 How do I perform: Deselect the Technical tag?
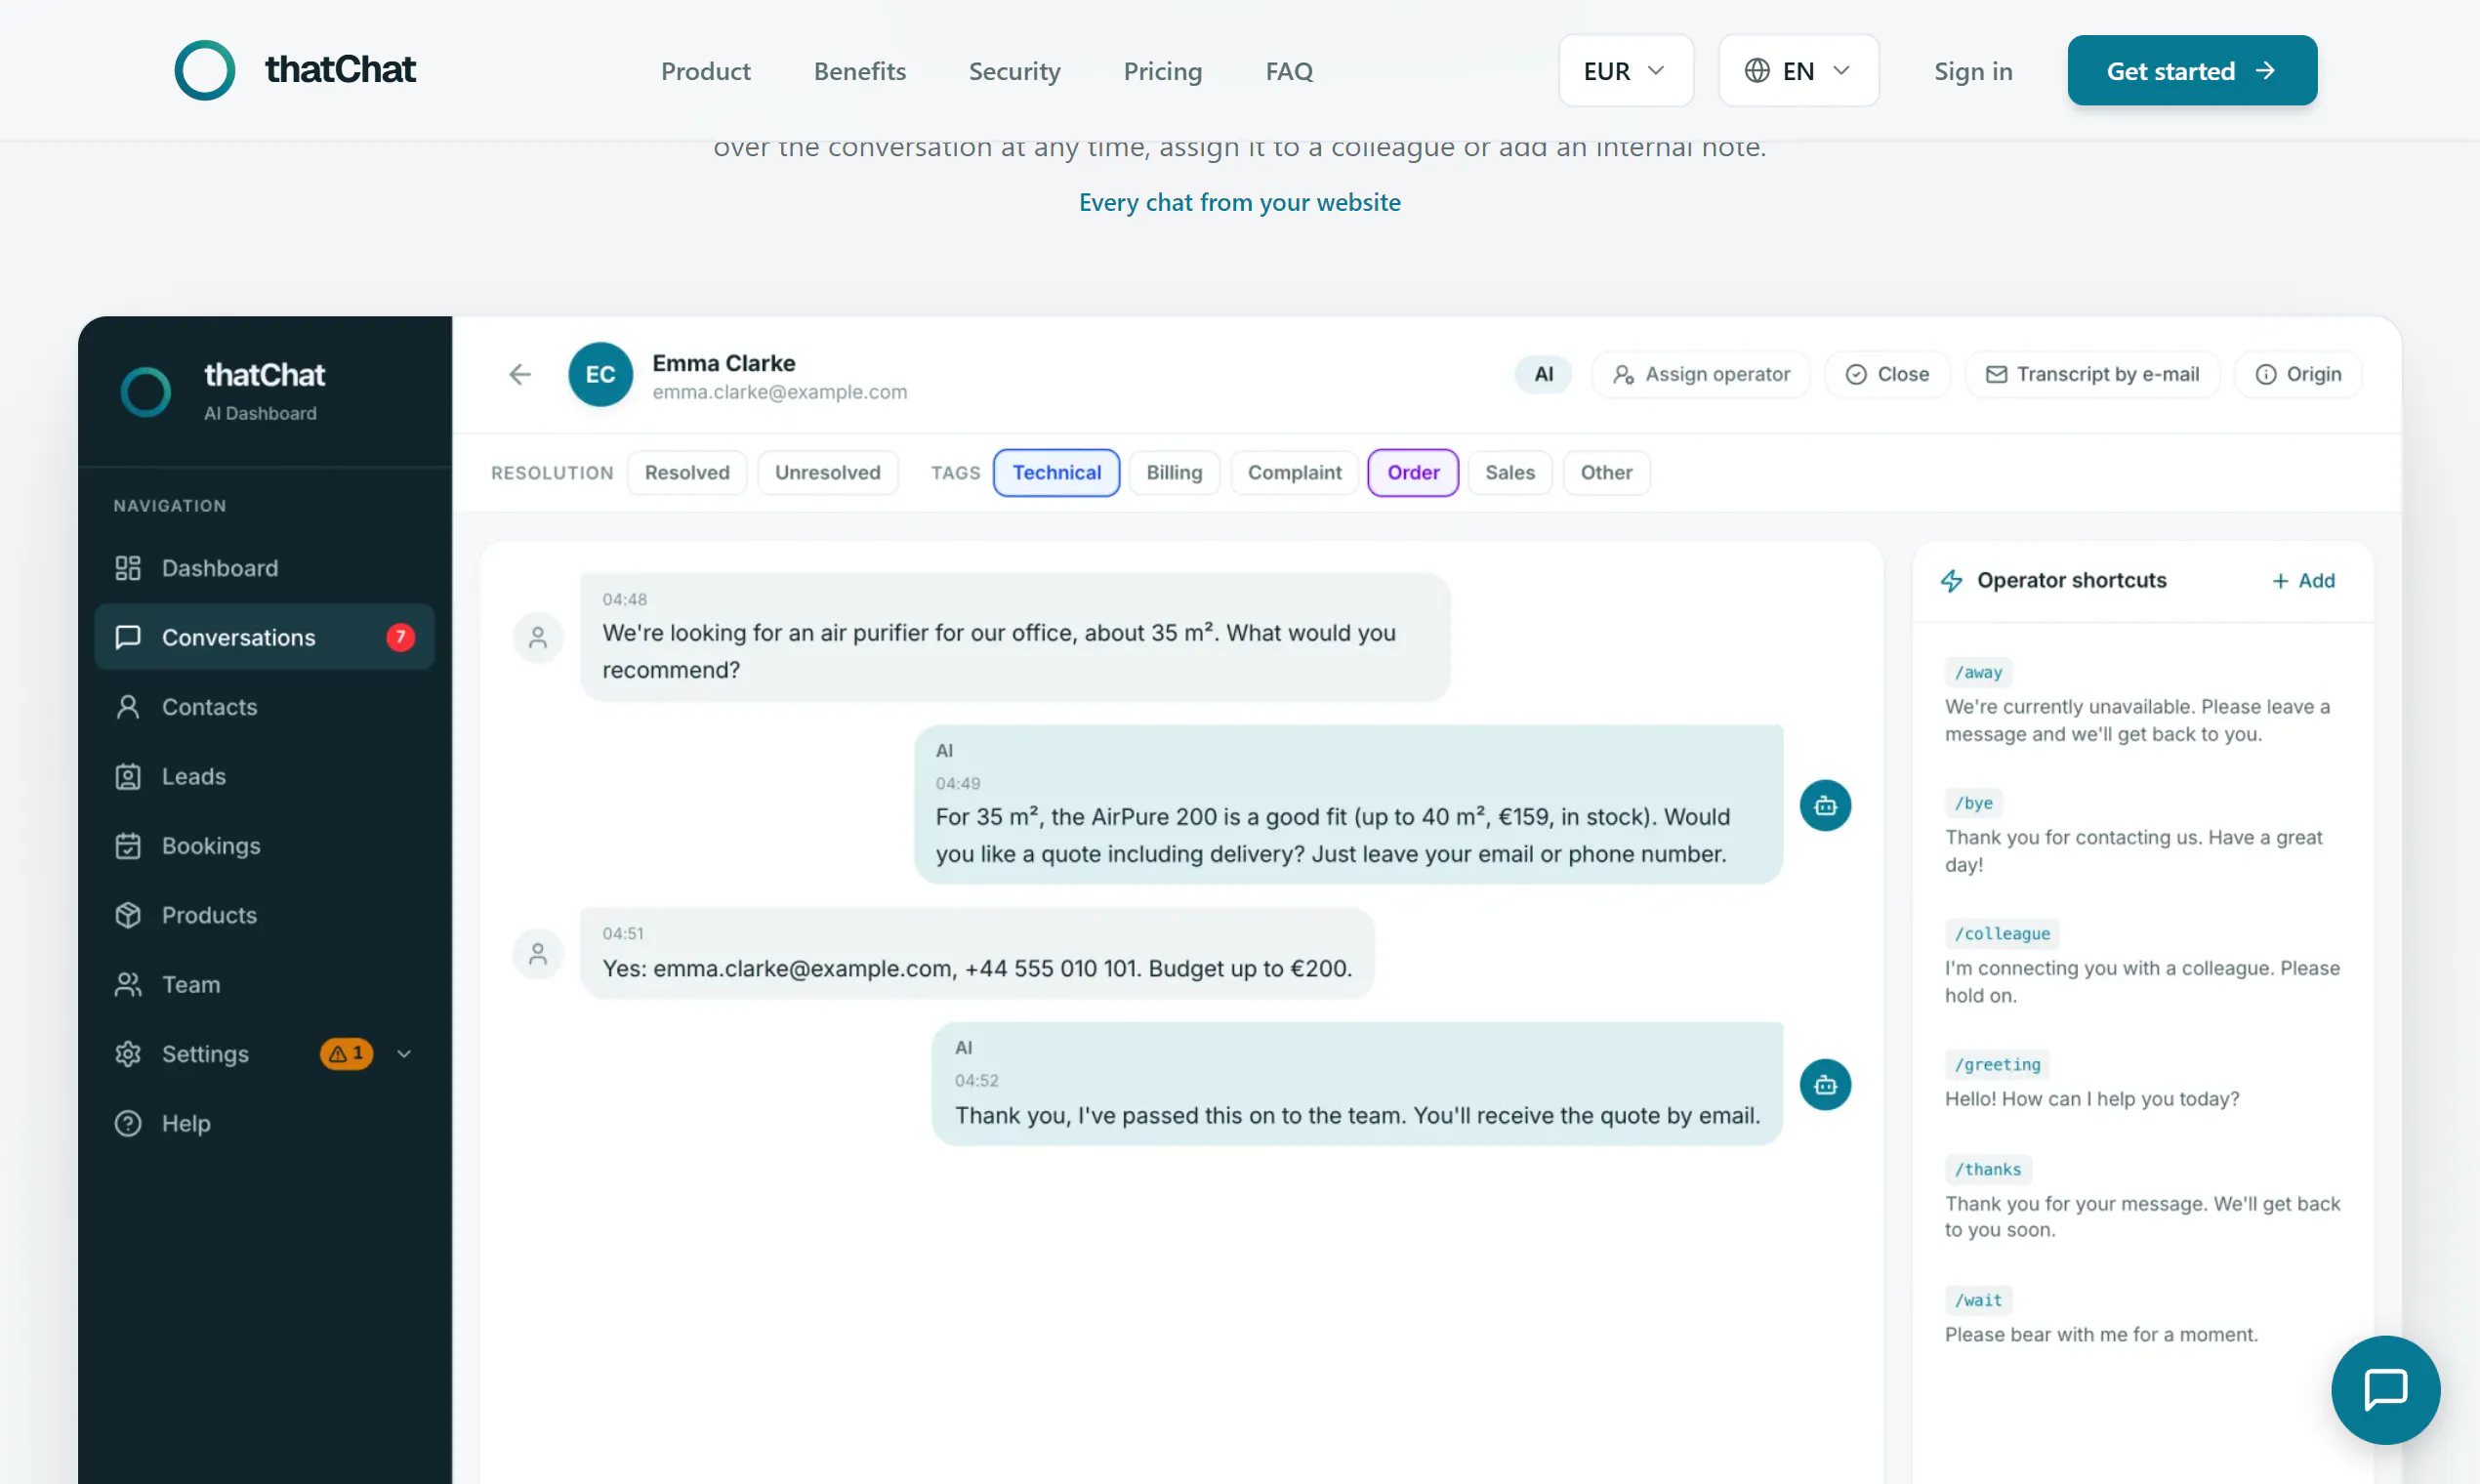(x=1056, y=472)
